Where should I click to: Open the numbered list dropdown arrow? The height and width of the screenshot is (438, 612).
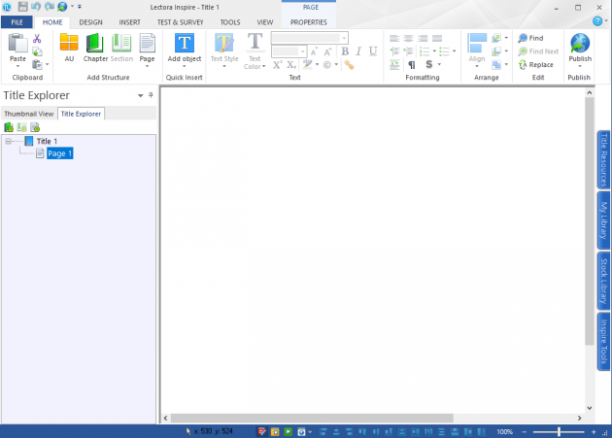tap(434, 51)
